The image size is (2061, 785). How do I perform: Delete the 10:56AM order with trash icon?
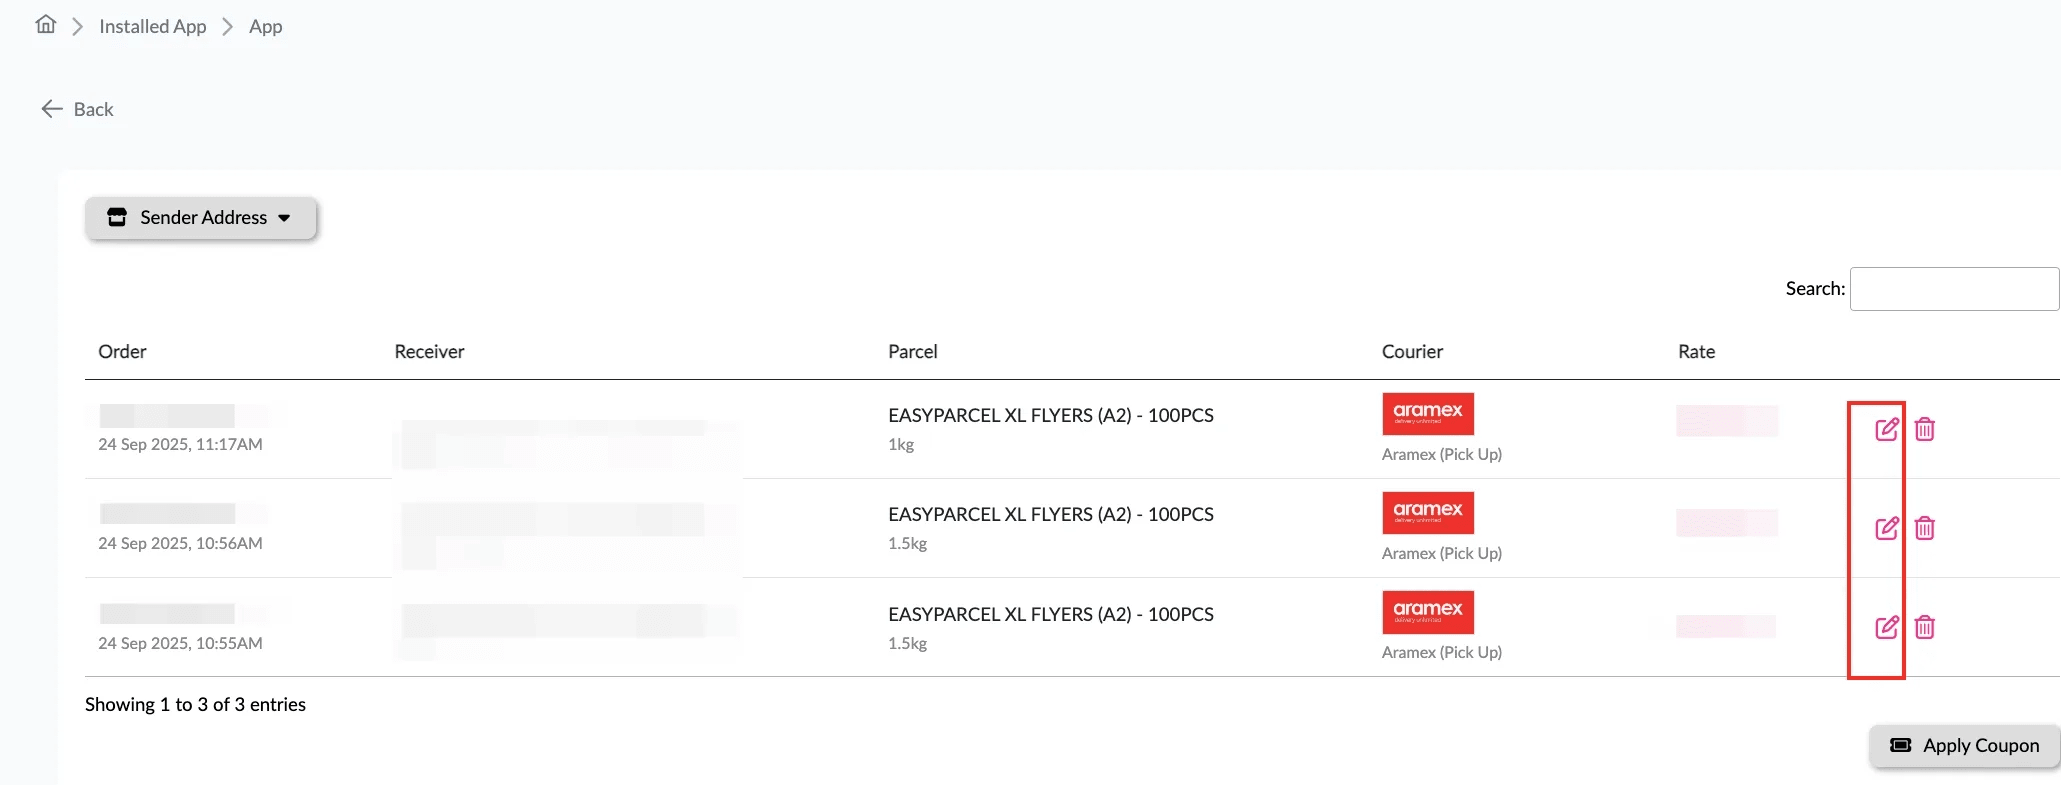coord(1924,528)
